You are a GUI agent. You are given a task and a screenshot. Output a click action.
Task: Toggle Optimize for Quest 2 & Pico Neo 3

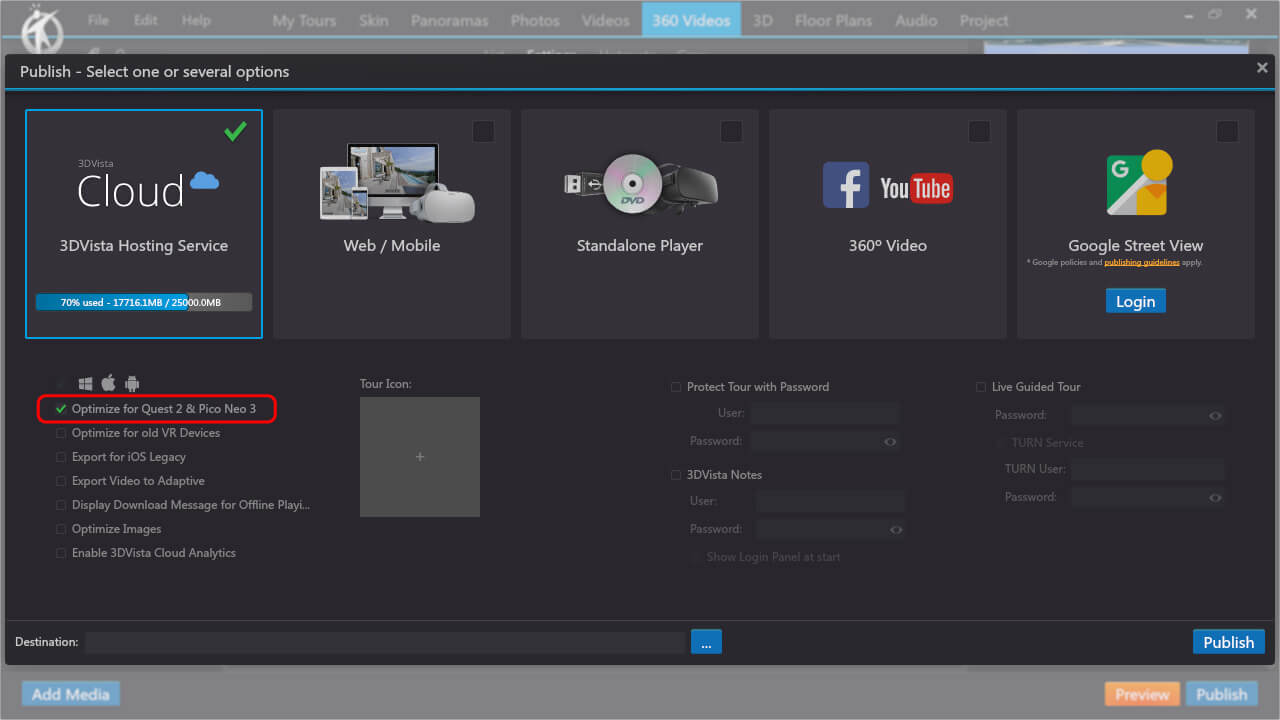[61, 409]
